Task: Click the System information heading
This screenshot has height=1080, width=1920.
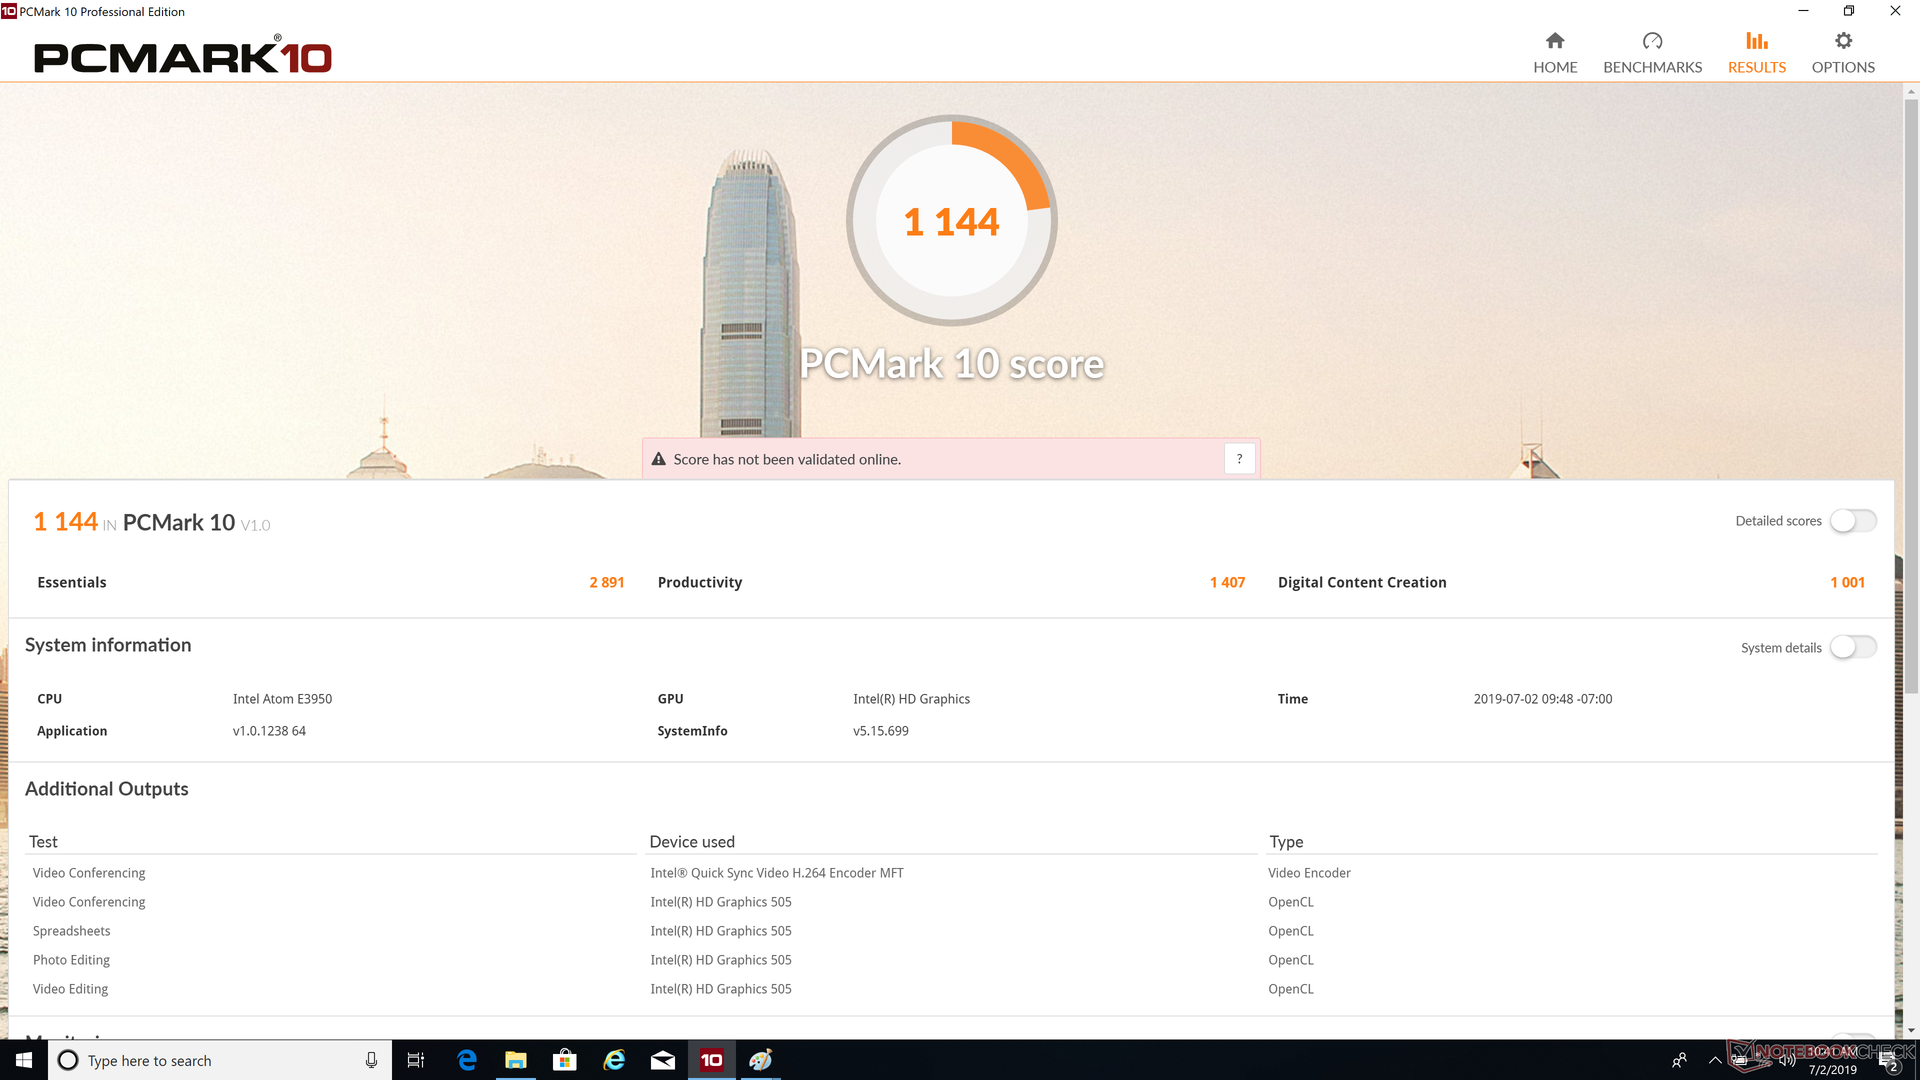Action: (108, 645)
